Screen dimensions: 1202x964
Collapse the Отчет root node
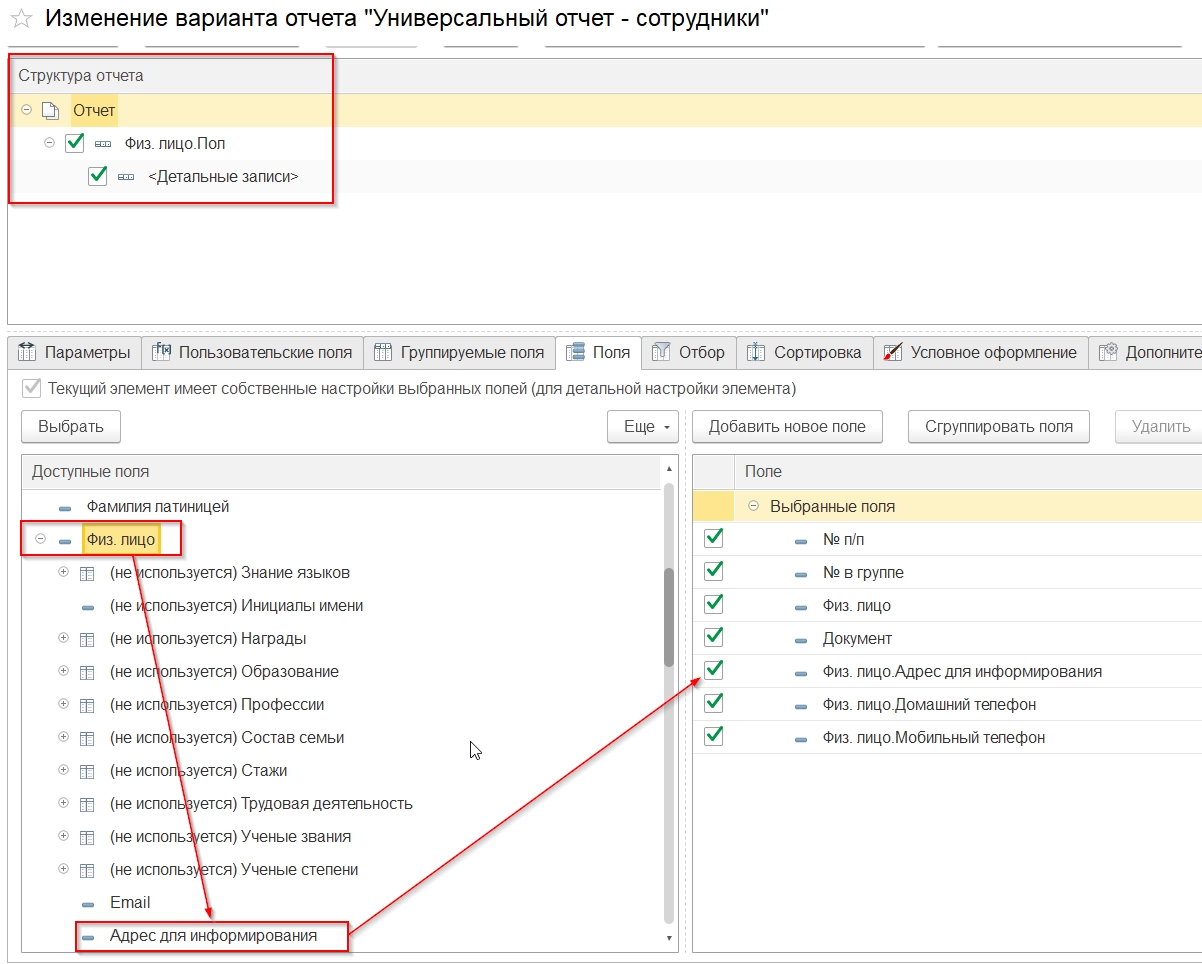(27, 110)
